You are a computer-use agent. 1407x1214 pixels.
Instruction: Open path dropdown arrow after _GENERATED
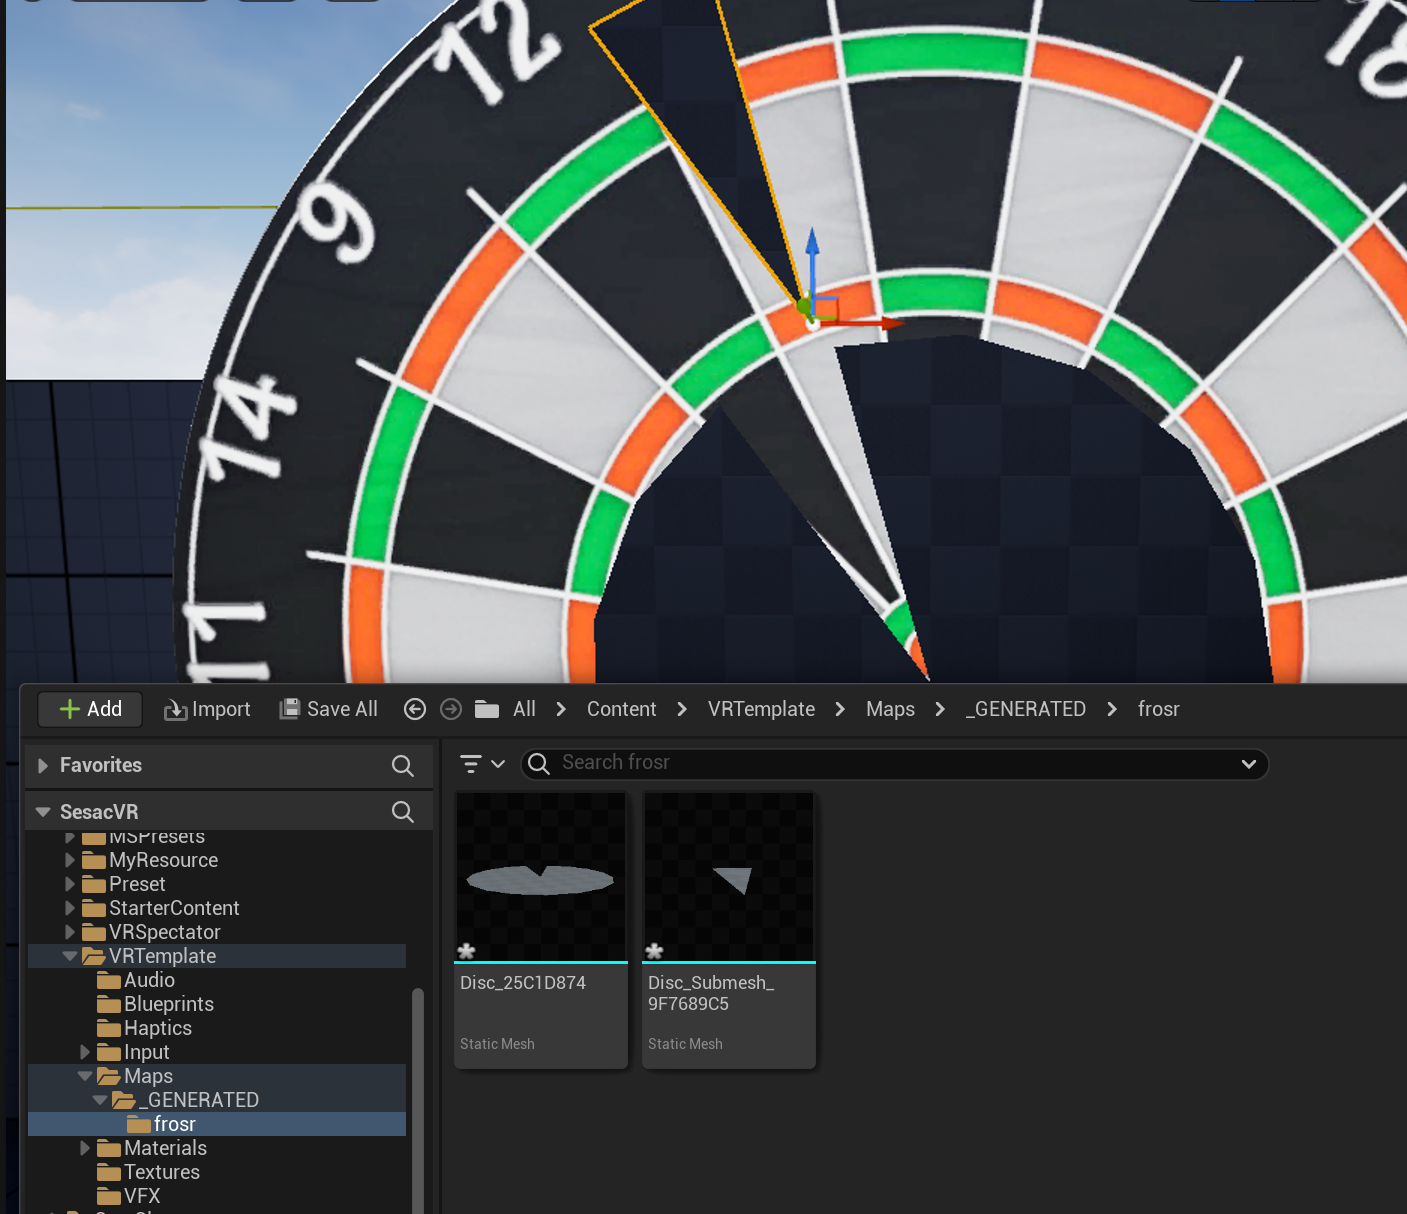1112,709
